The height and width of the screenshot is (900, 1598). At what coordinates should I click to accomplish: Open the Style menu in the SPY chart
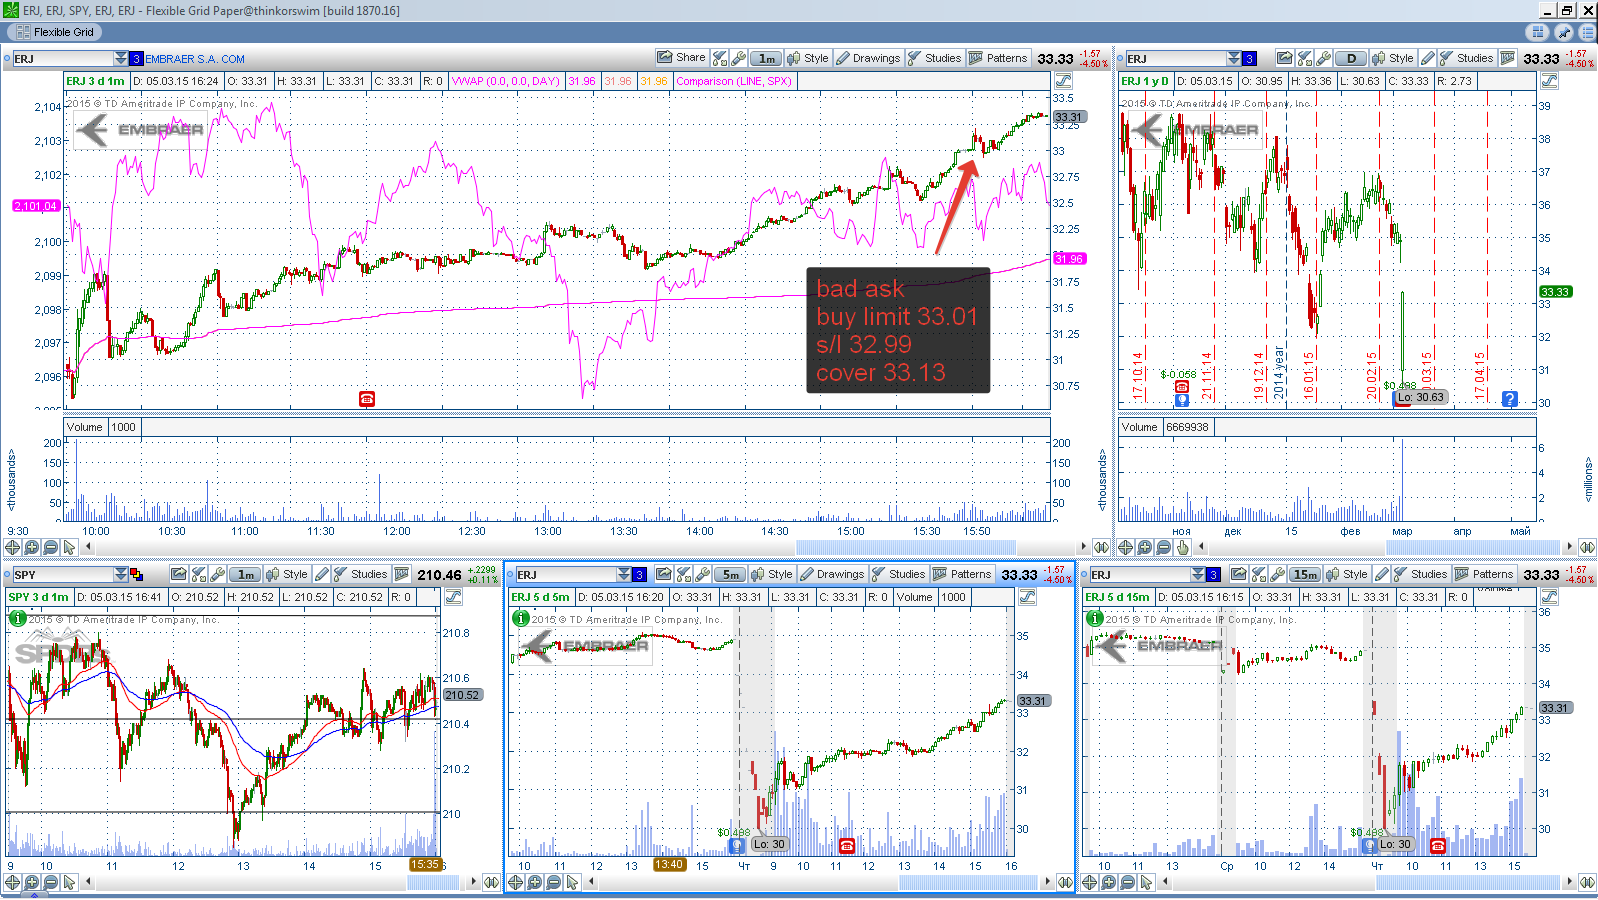tap(287, 574)
